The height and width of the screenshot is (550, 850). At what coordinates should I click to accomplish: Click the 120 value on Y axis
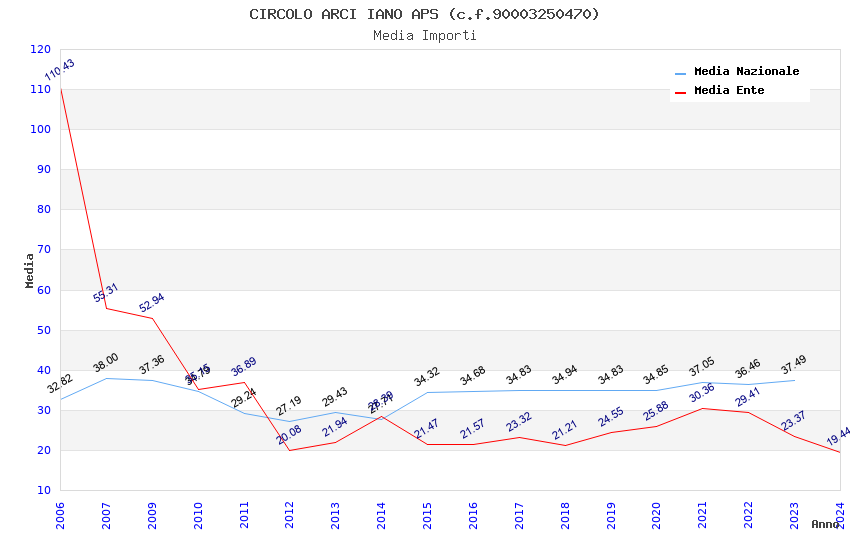coord(40,49)
